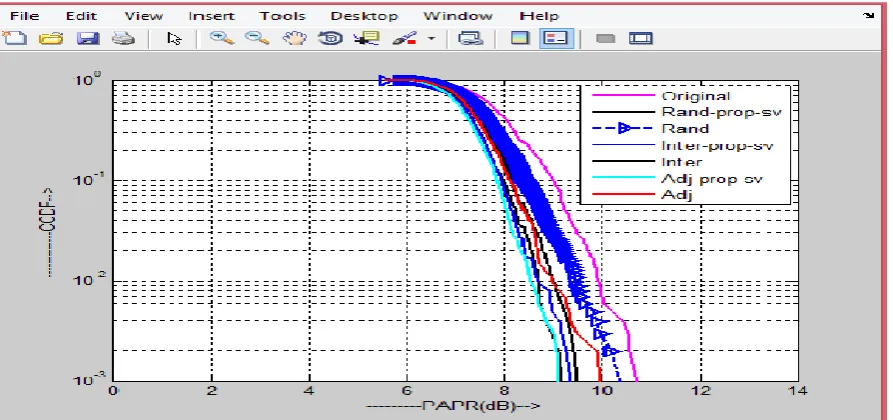Select the 'Inter' legend entry
The height and width of the screenshot is (420, 893).
(x=681, y=162)
